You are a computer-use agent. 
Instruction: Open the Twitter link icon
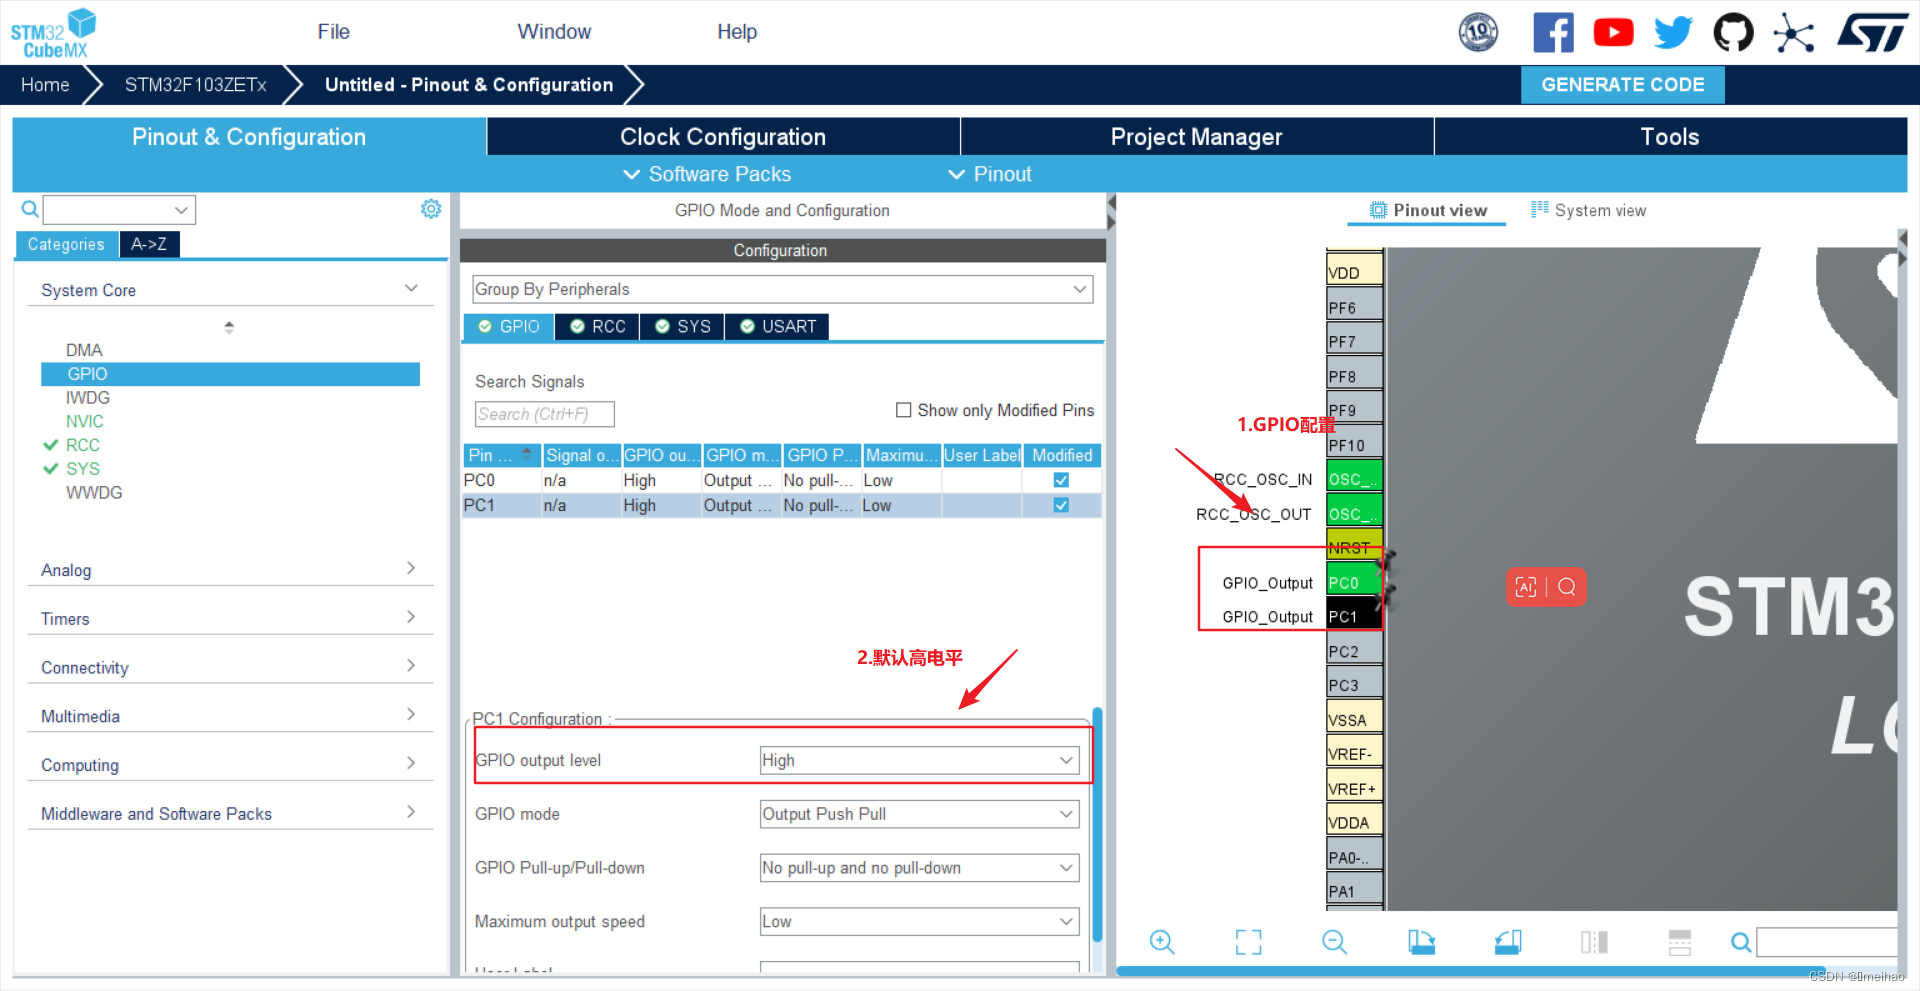click(x=1673, y=32)
